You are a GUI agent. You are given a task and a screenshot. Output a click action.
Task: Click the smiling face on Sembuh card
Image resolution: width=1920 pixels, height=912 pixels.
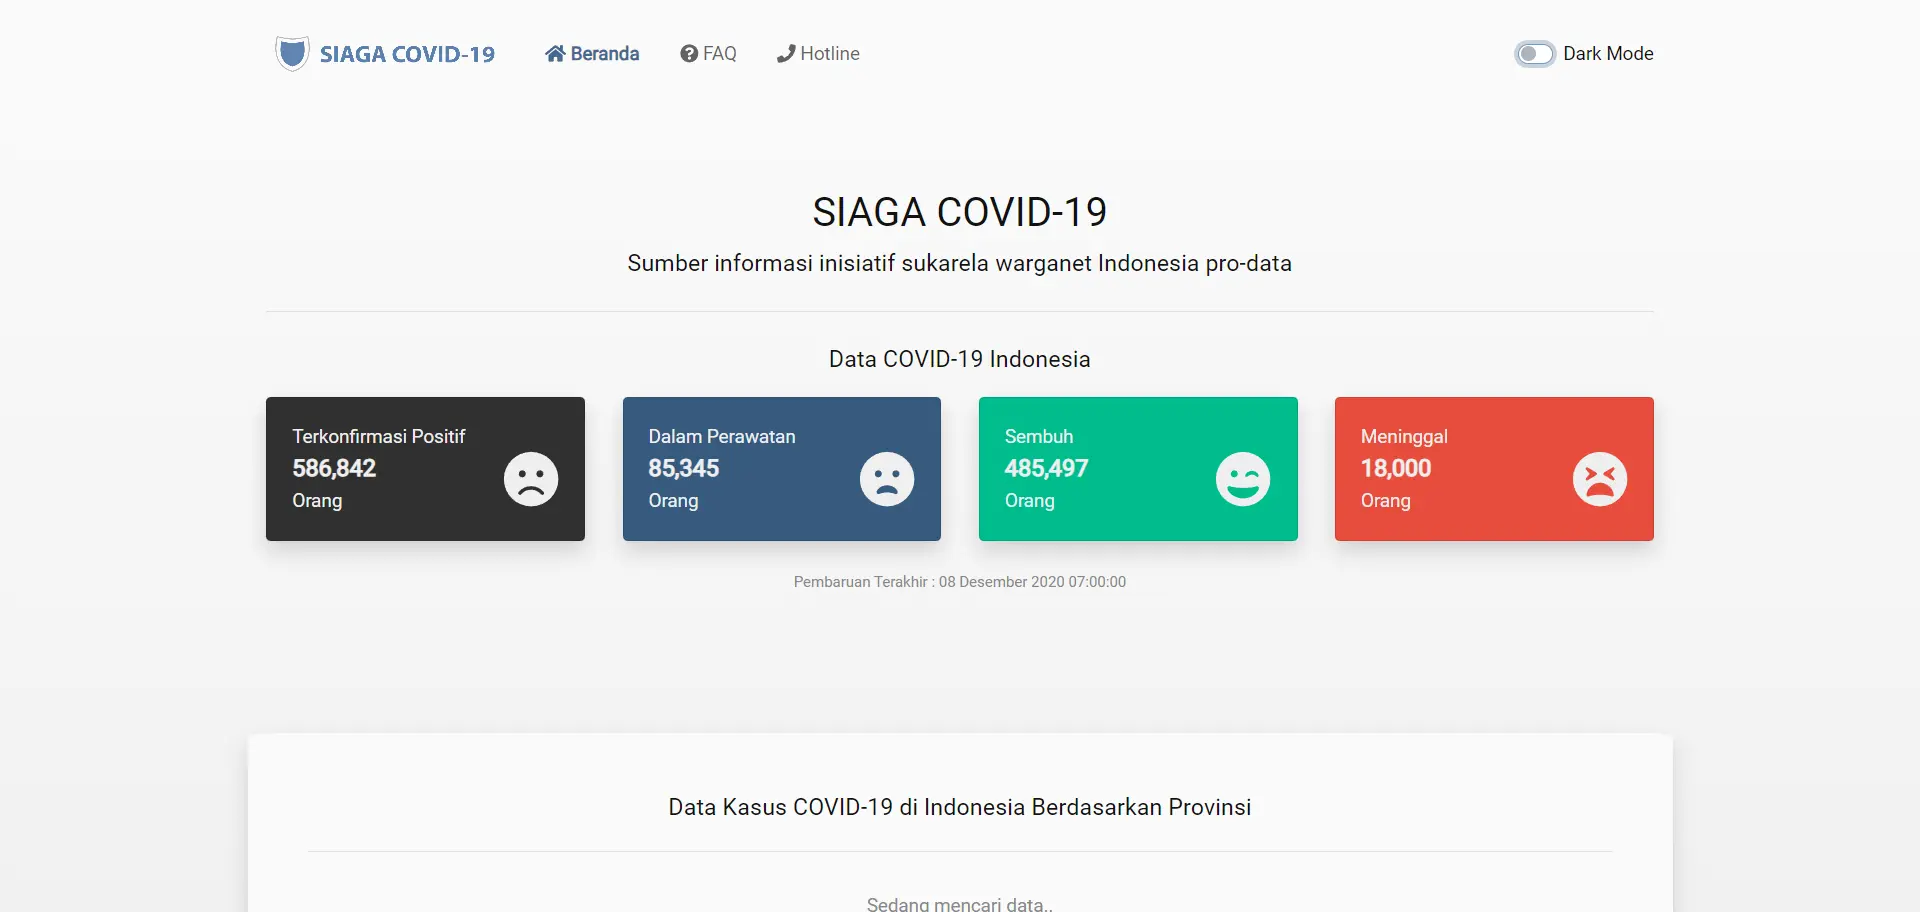(x=1242, y=479)
